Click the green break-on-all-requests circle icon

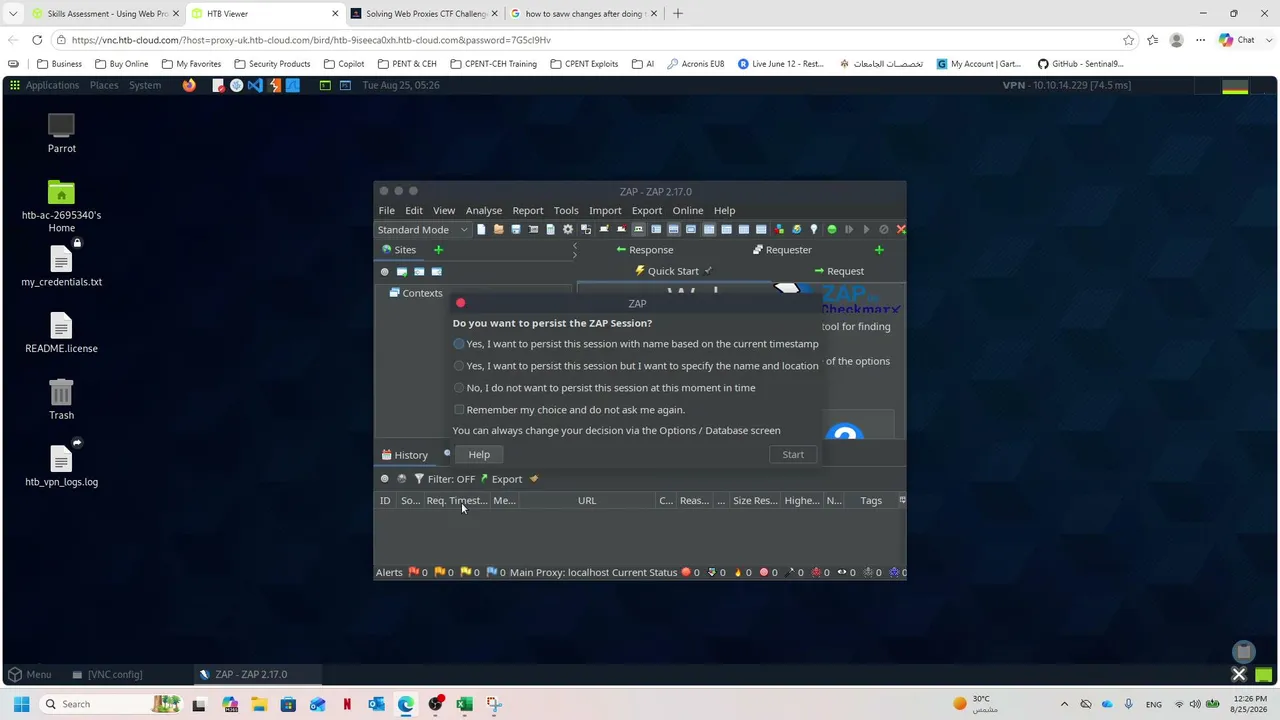click(832, 229)
